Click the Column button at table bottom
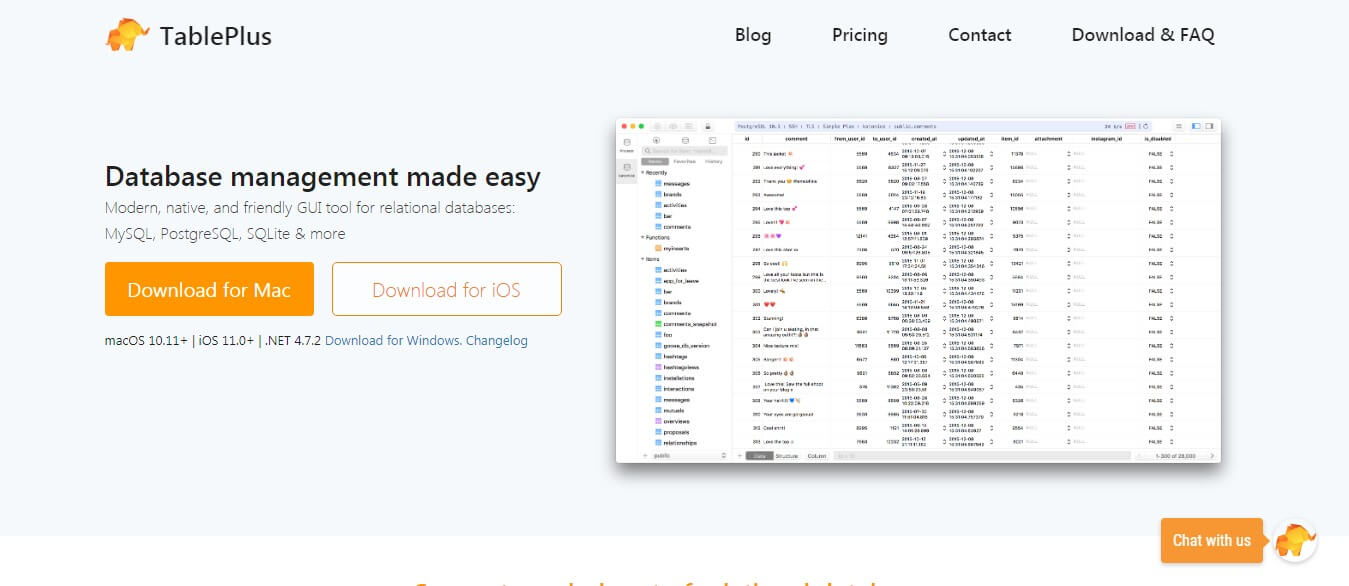Viewport: 1349px width, 586px height. pyautogui.click(x=816, y=456)
